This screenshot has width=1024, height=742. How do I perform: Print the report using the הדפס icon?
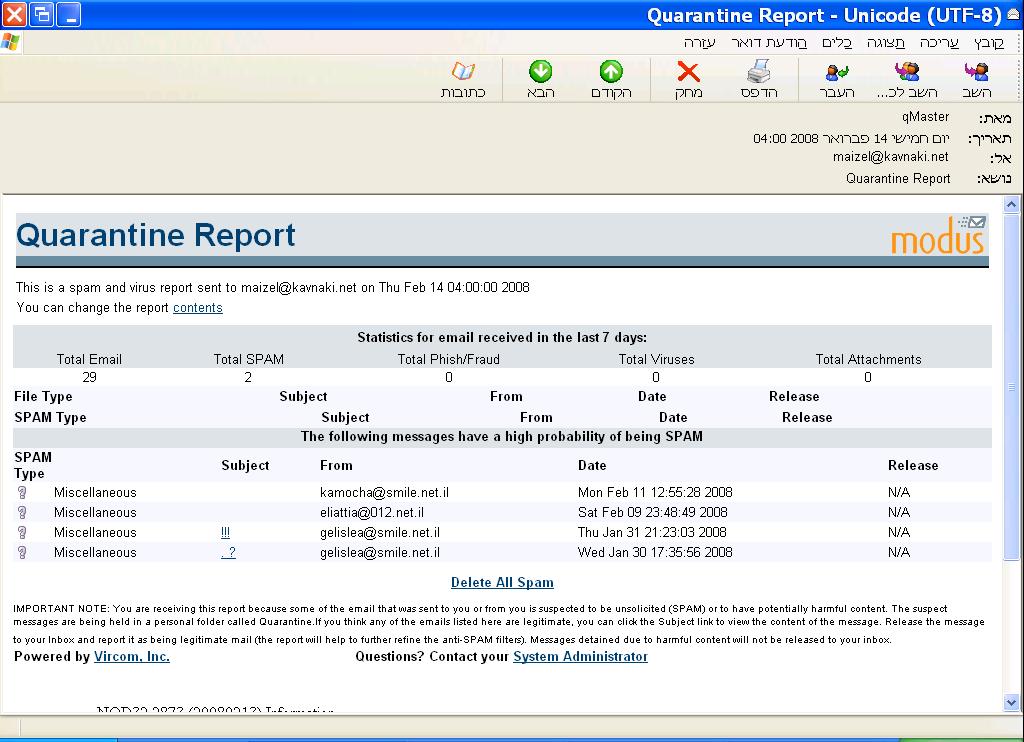coord(759,72)
